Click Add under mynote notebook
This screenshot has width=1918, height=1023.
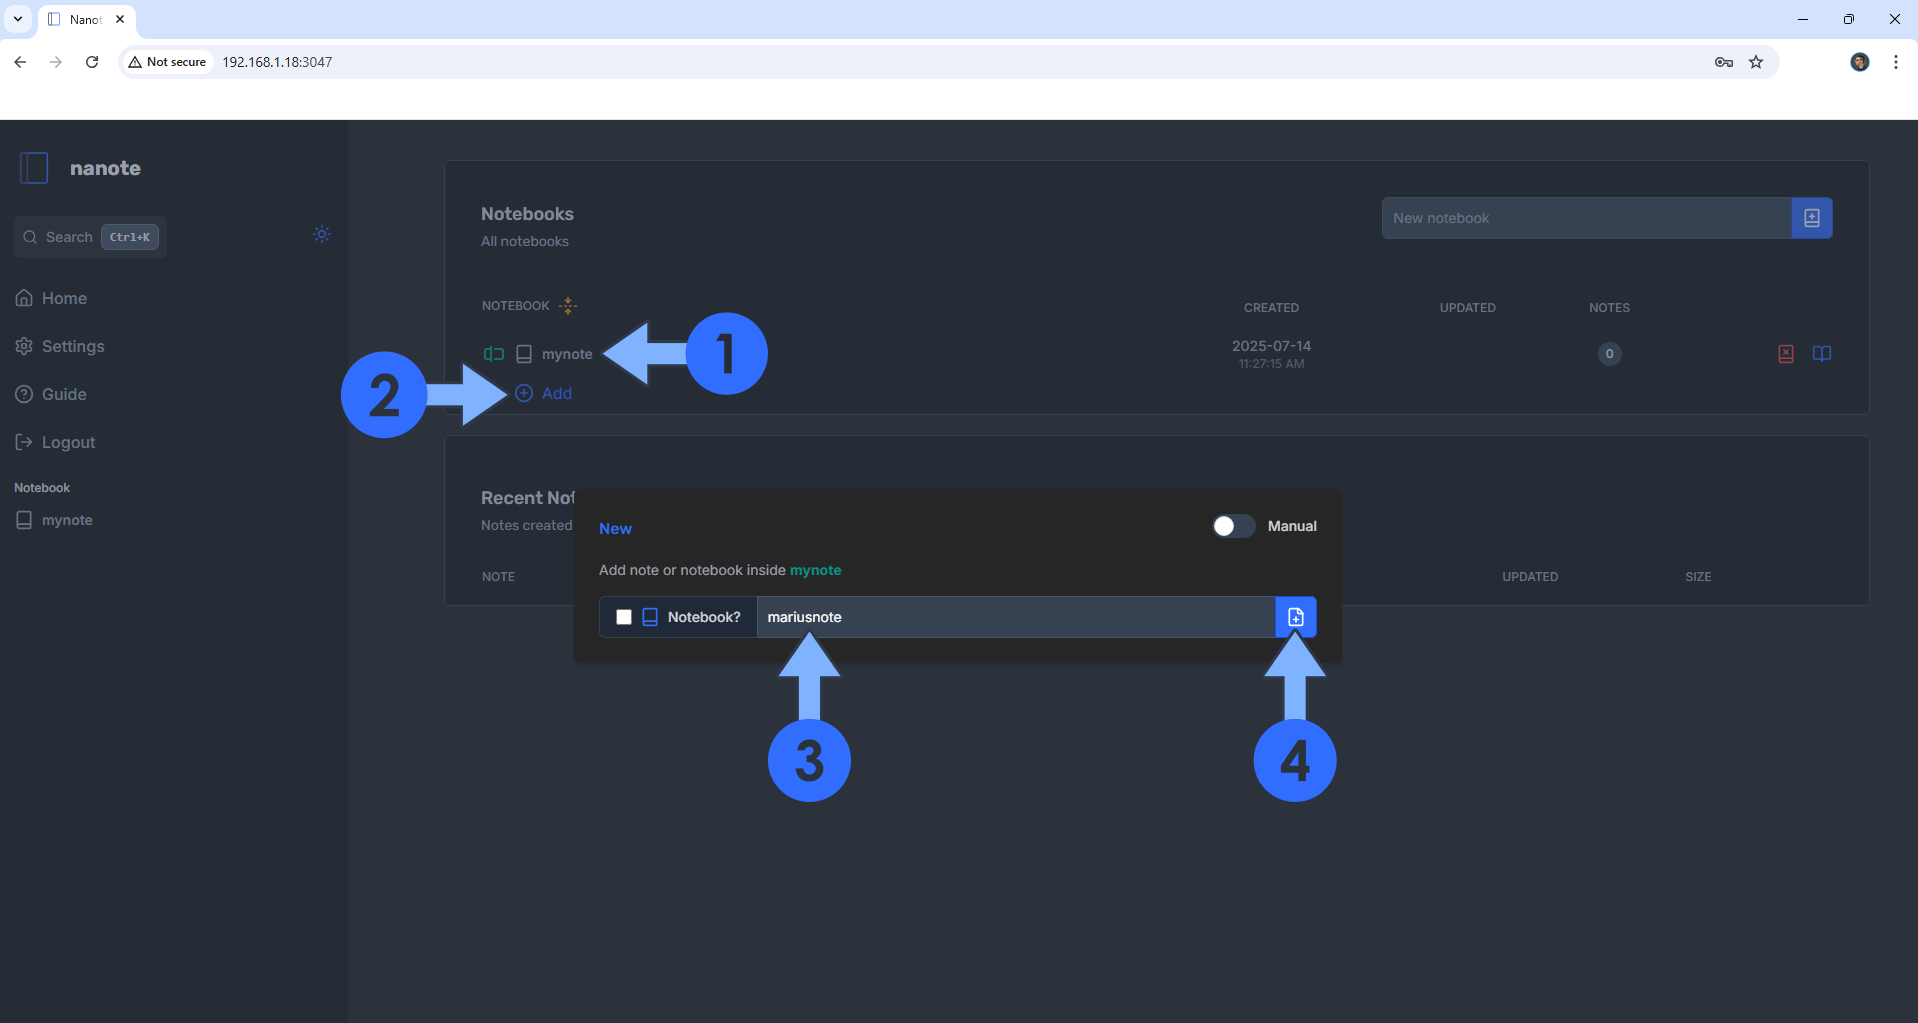(x=544, y=393)
